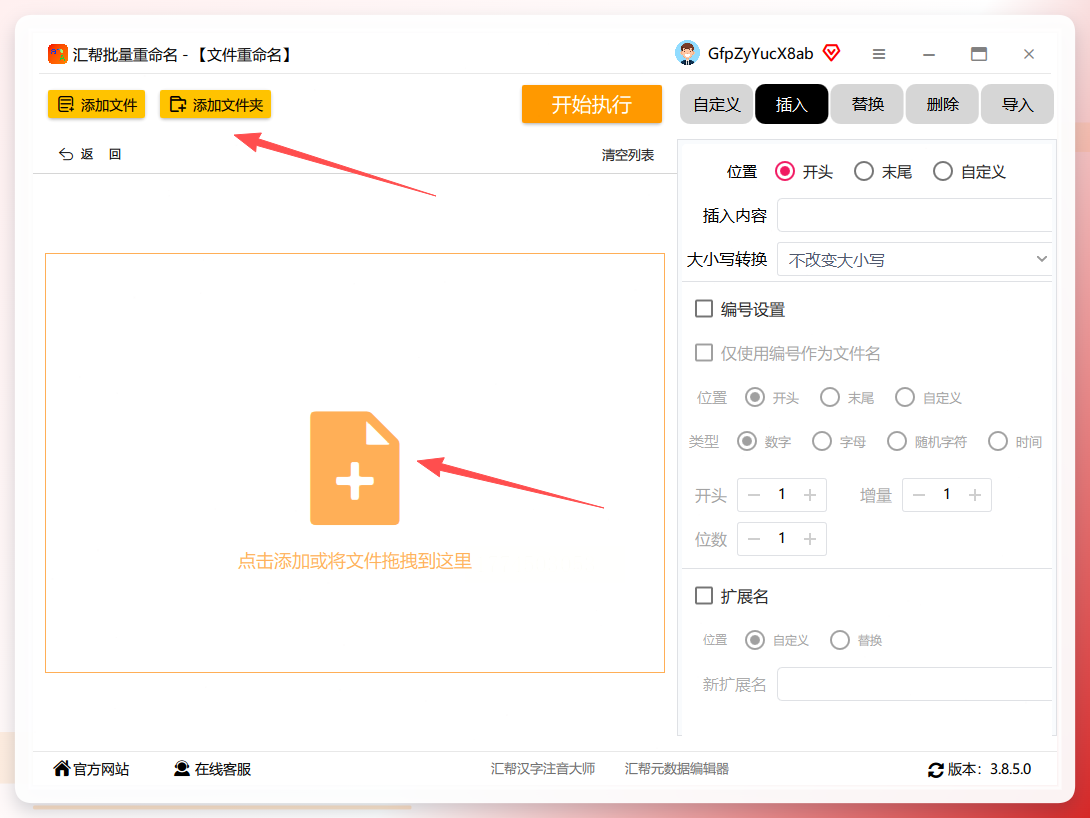Open 汇帮汉字注音大师 link

(x=543, y=769)
